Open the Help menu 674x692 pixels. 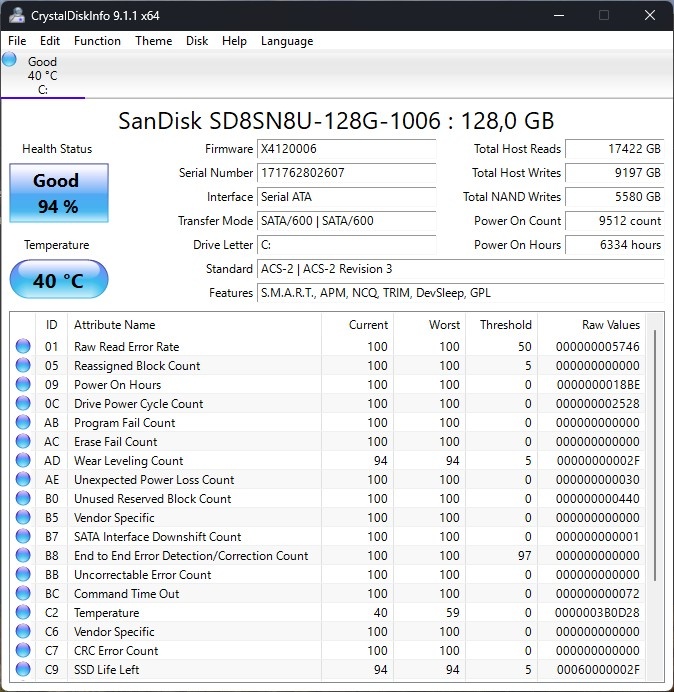234,41
